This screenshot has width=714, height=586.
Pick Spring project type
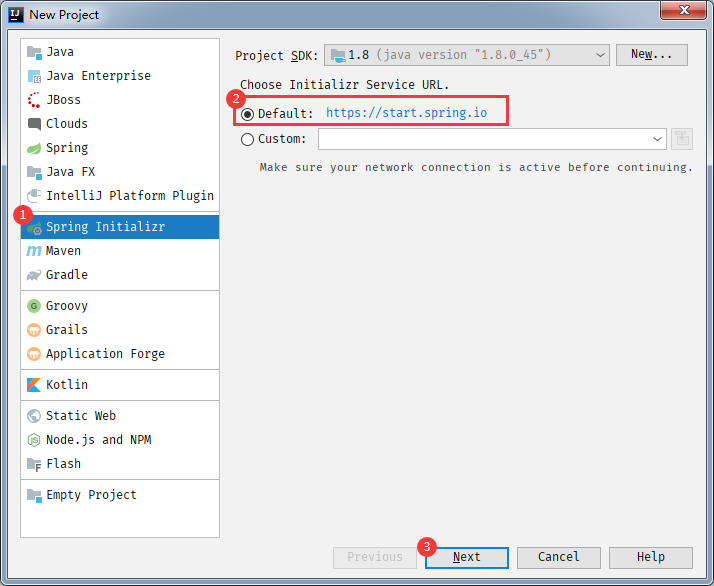[67, 148]
